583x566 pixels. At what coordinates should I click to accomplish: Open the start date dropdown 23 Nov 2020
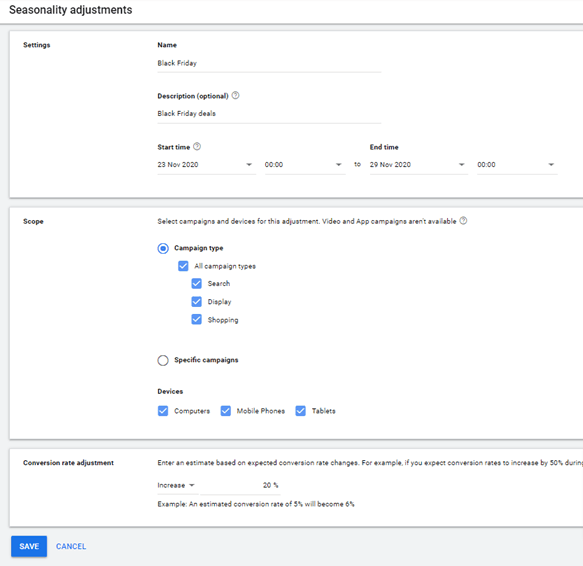click(x=206, y=165)
